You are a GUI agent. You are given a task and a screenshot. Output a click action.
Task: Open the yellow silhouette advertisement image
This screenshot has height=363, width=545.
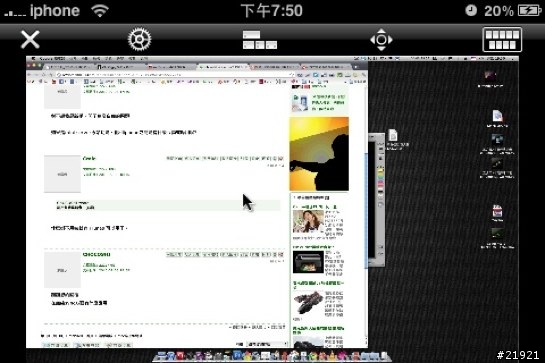click(x=319, y=154)
